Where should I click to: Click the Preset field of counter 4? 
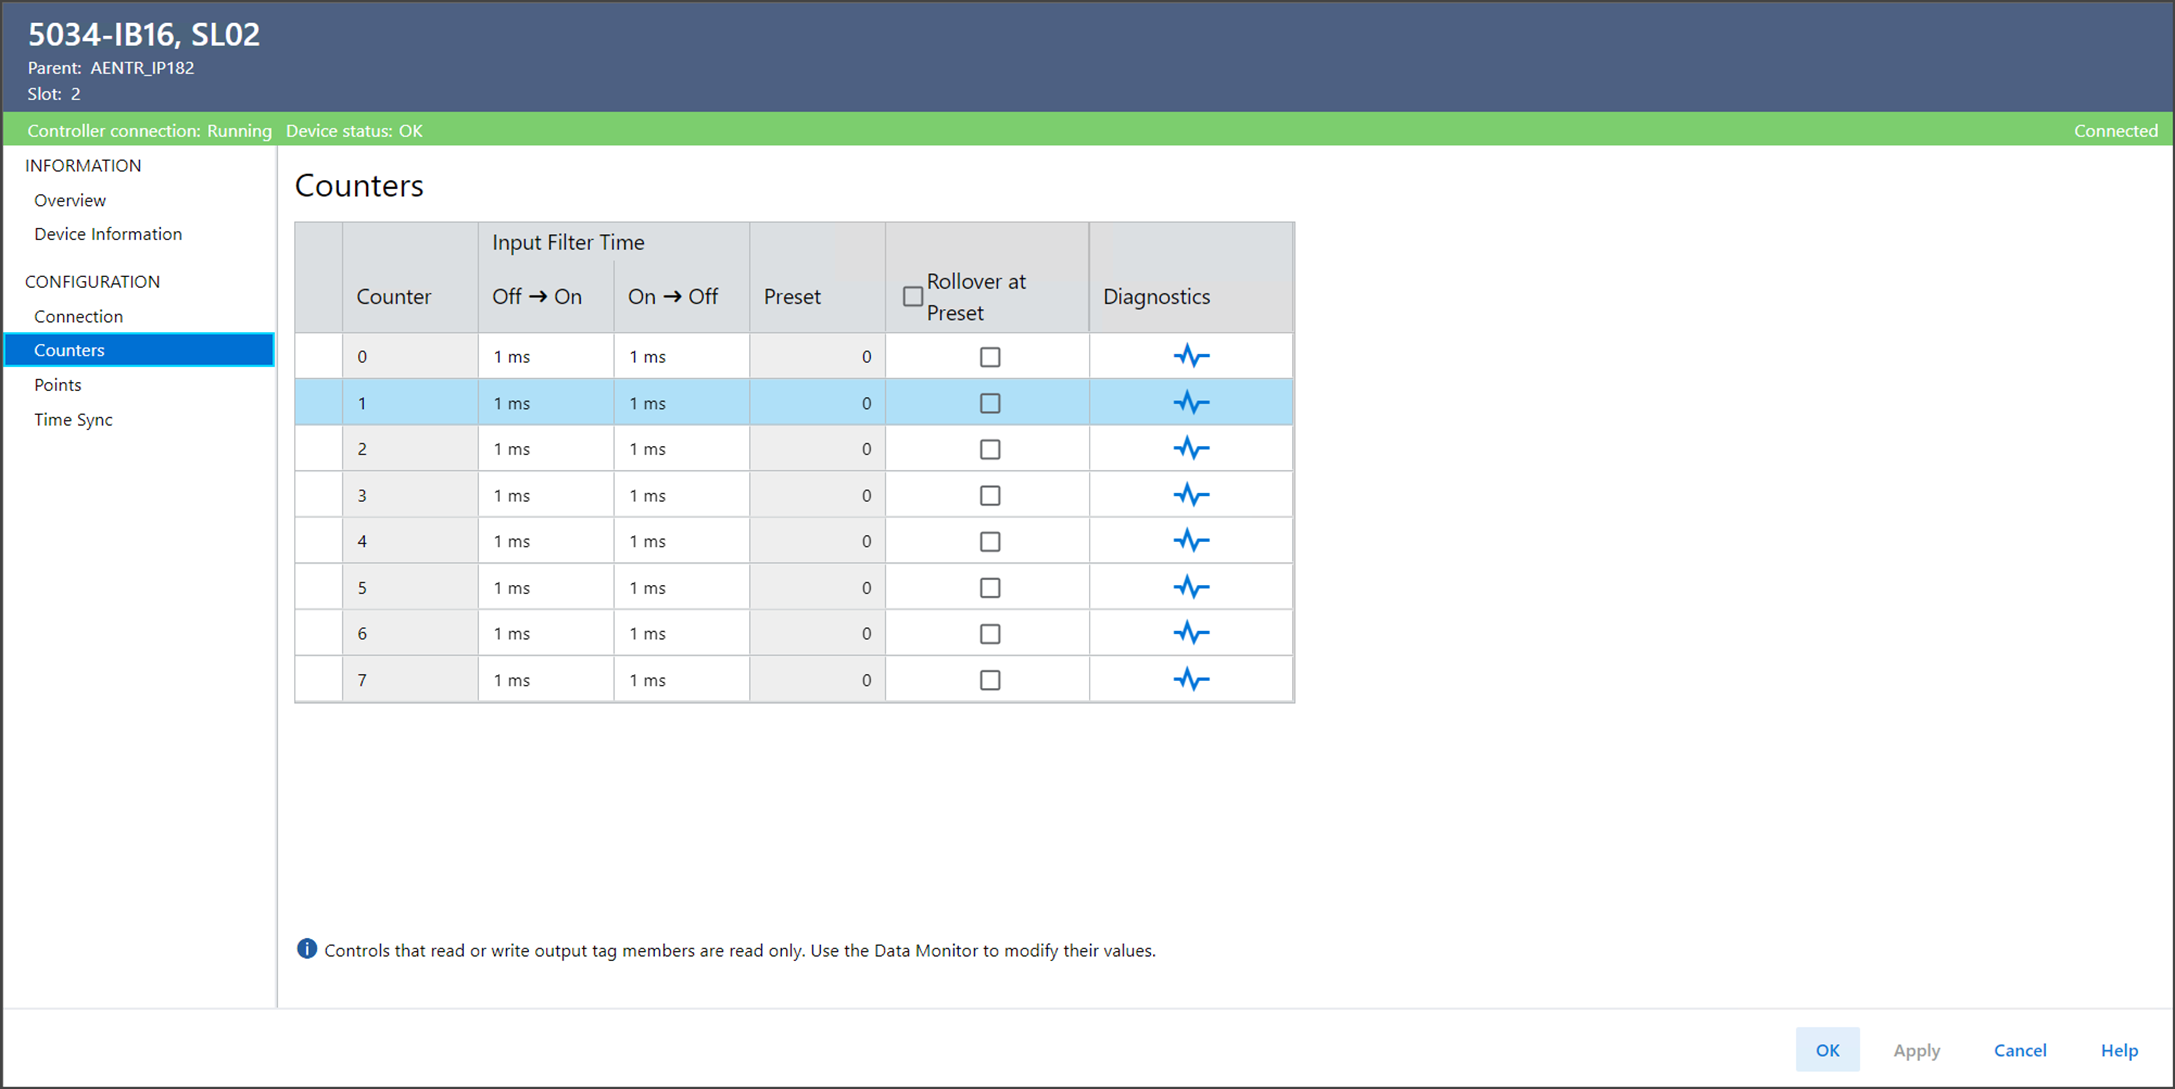coord(816,541)
